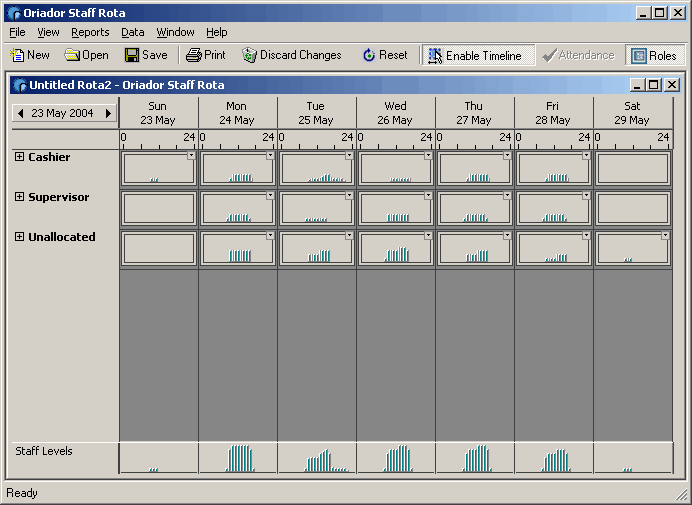This screenshot has height=505, width=692.
Task: Click the 23 May 2004 date label
Action: click(x=62, y=113)
